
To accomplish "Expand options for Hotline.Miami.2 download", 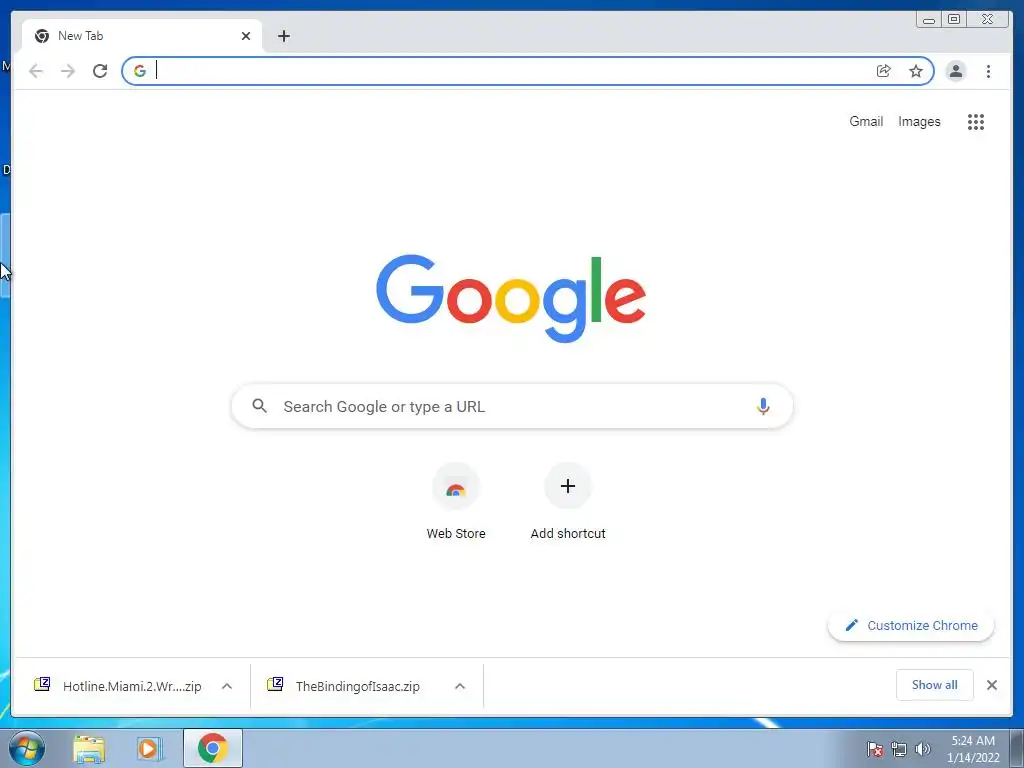I will (x=227, y=686).
